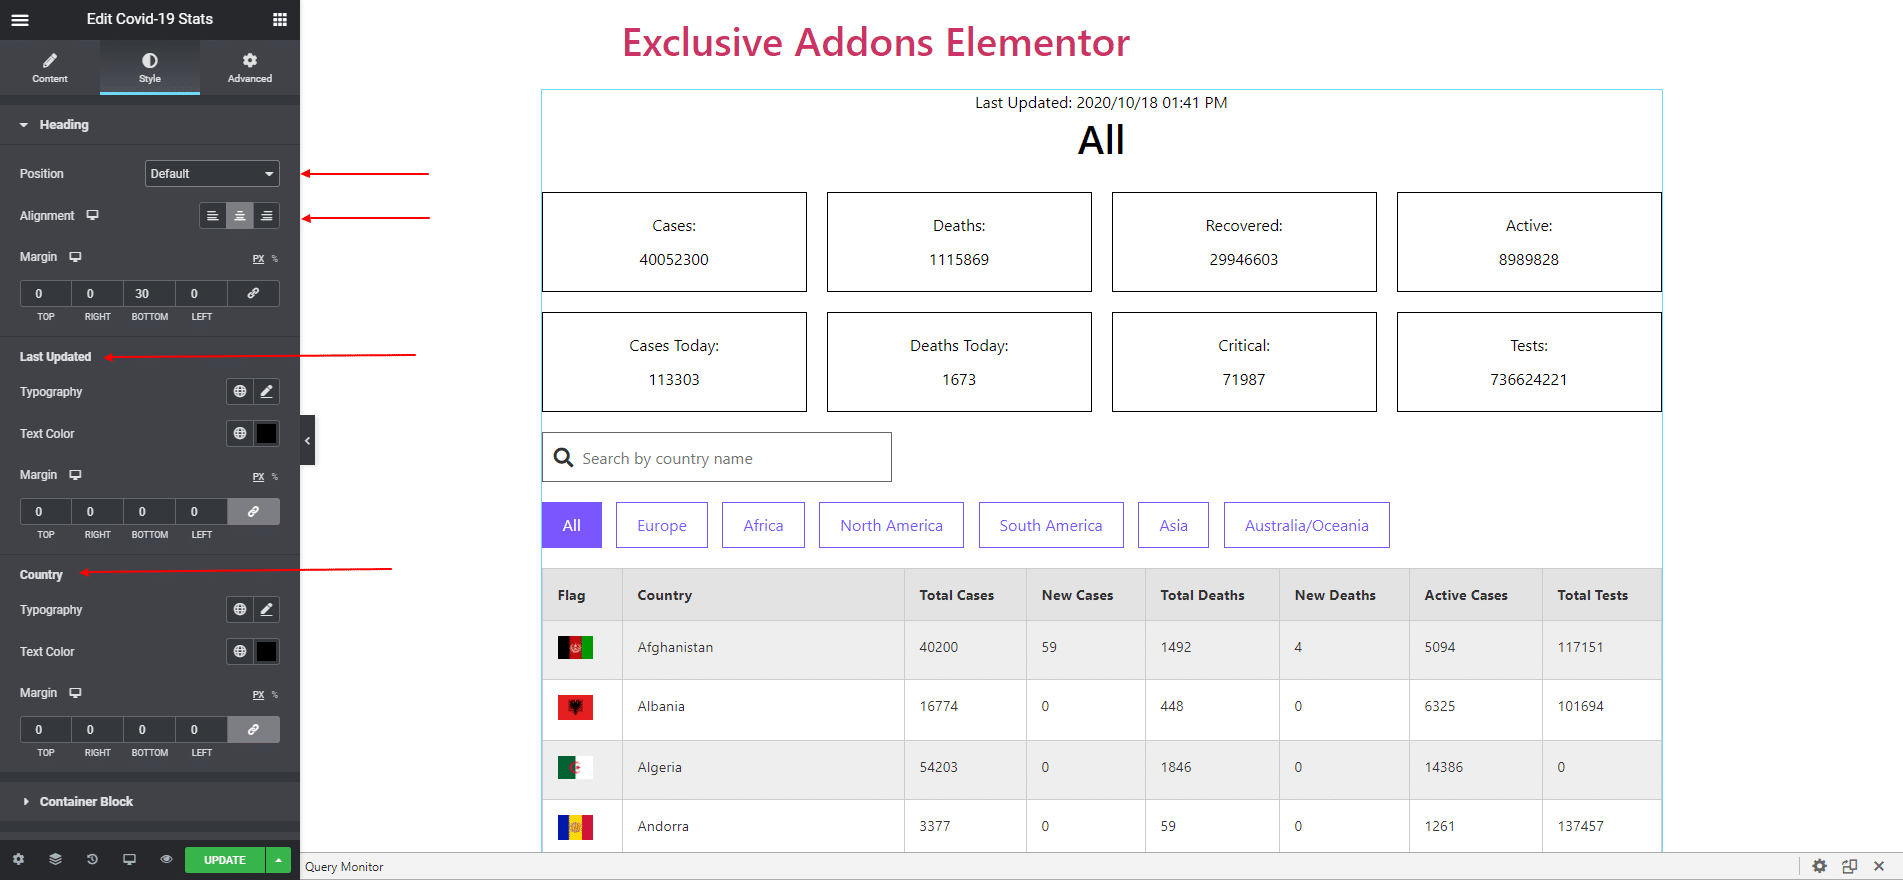Click Heading margin top field
This screenshot has width=1903, height=880.
point(45,294)
